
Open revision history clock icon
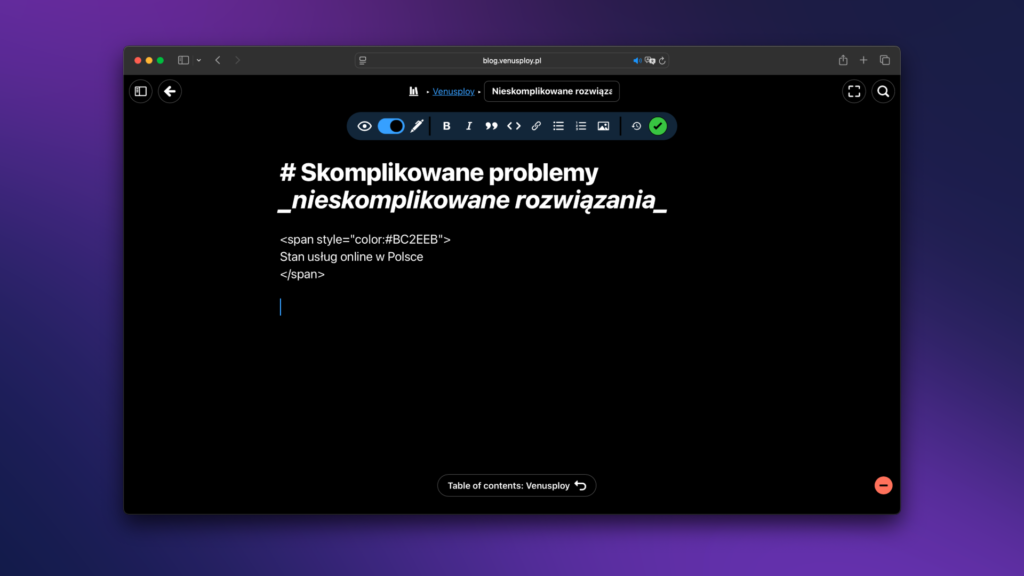click(x=636, y=126)
